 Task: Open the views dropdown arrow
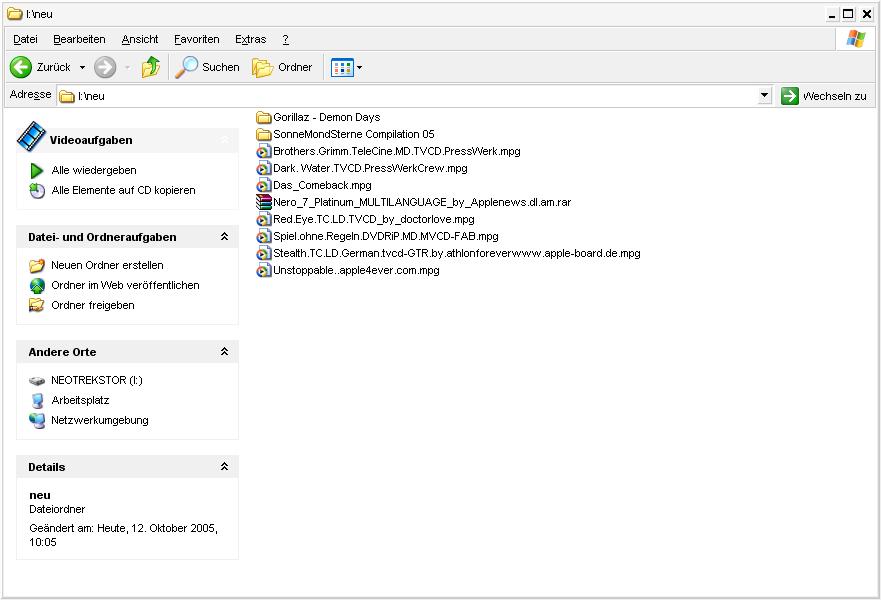tap(360, 68)
